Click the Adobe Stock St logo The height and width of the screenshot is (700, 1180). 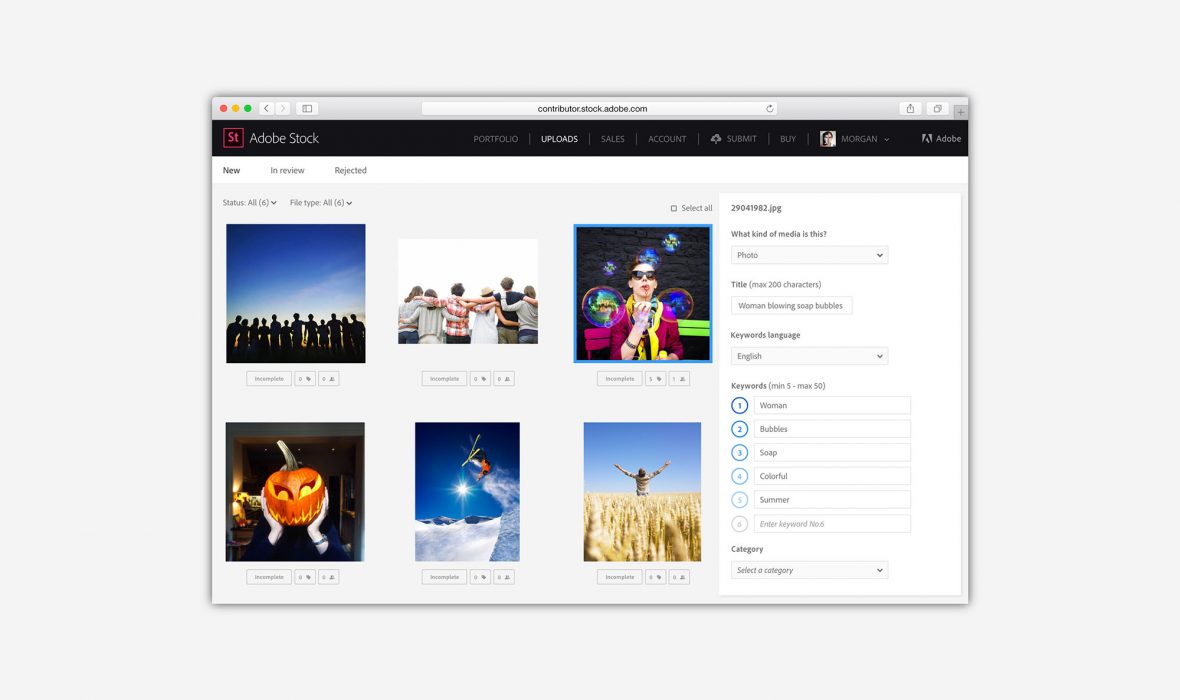click(x=233, y=138)
